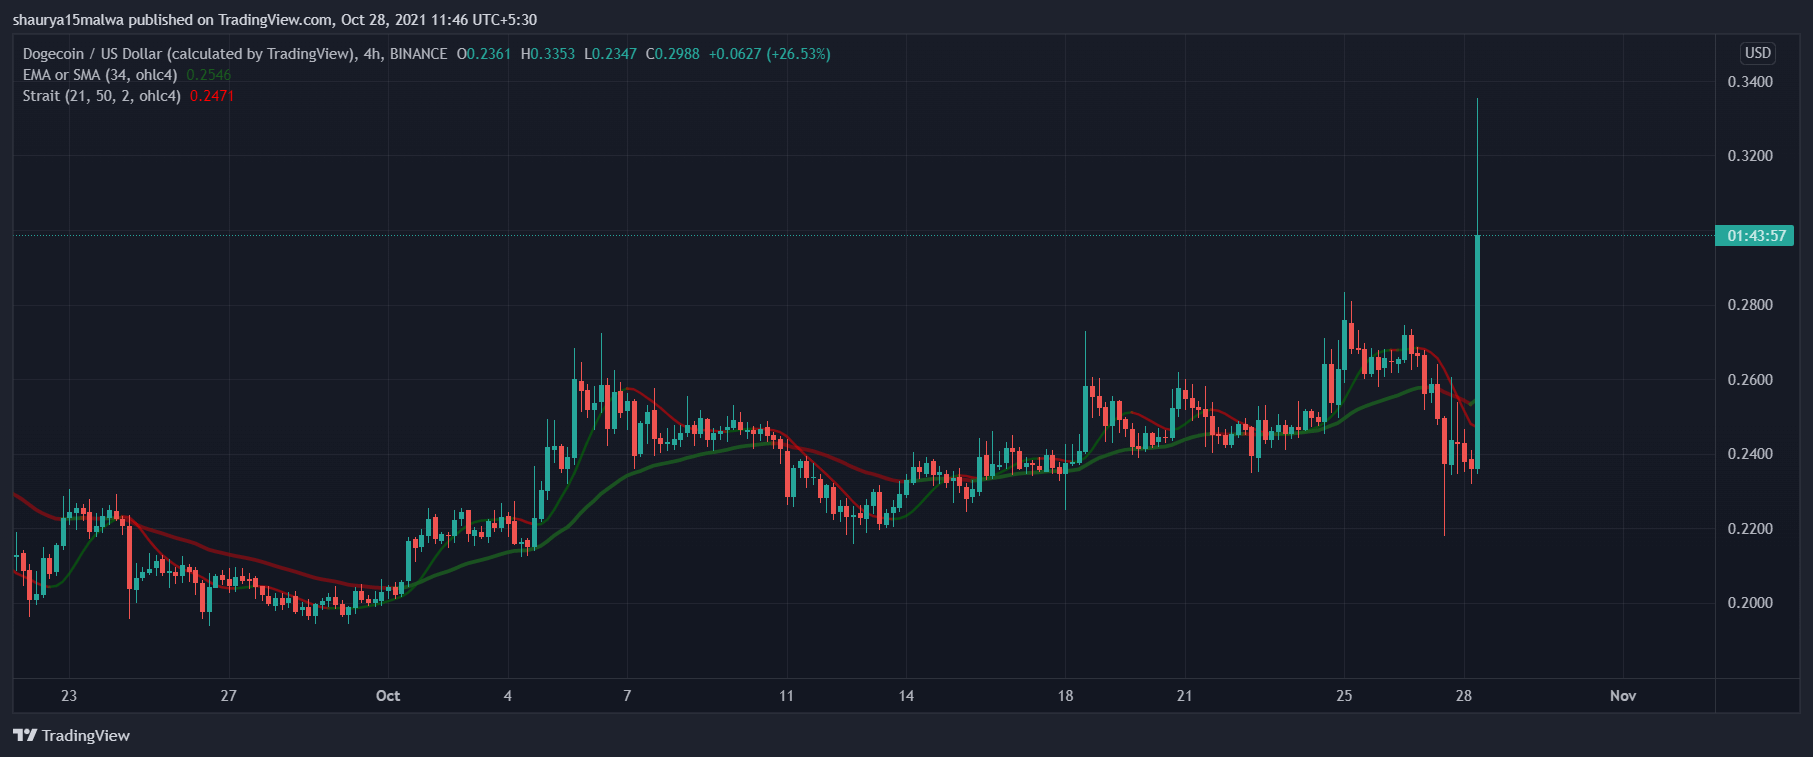Click the 4 date label on time axis
1813x757 pixels.
[508, 696]
